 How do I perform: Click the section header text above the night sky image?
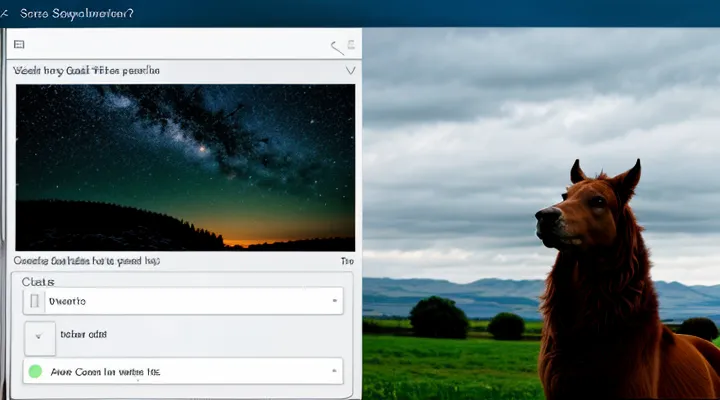pyautogui.click(x=86, y=71)
